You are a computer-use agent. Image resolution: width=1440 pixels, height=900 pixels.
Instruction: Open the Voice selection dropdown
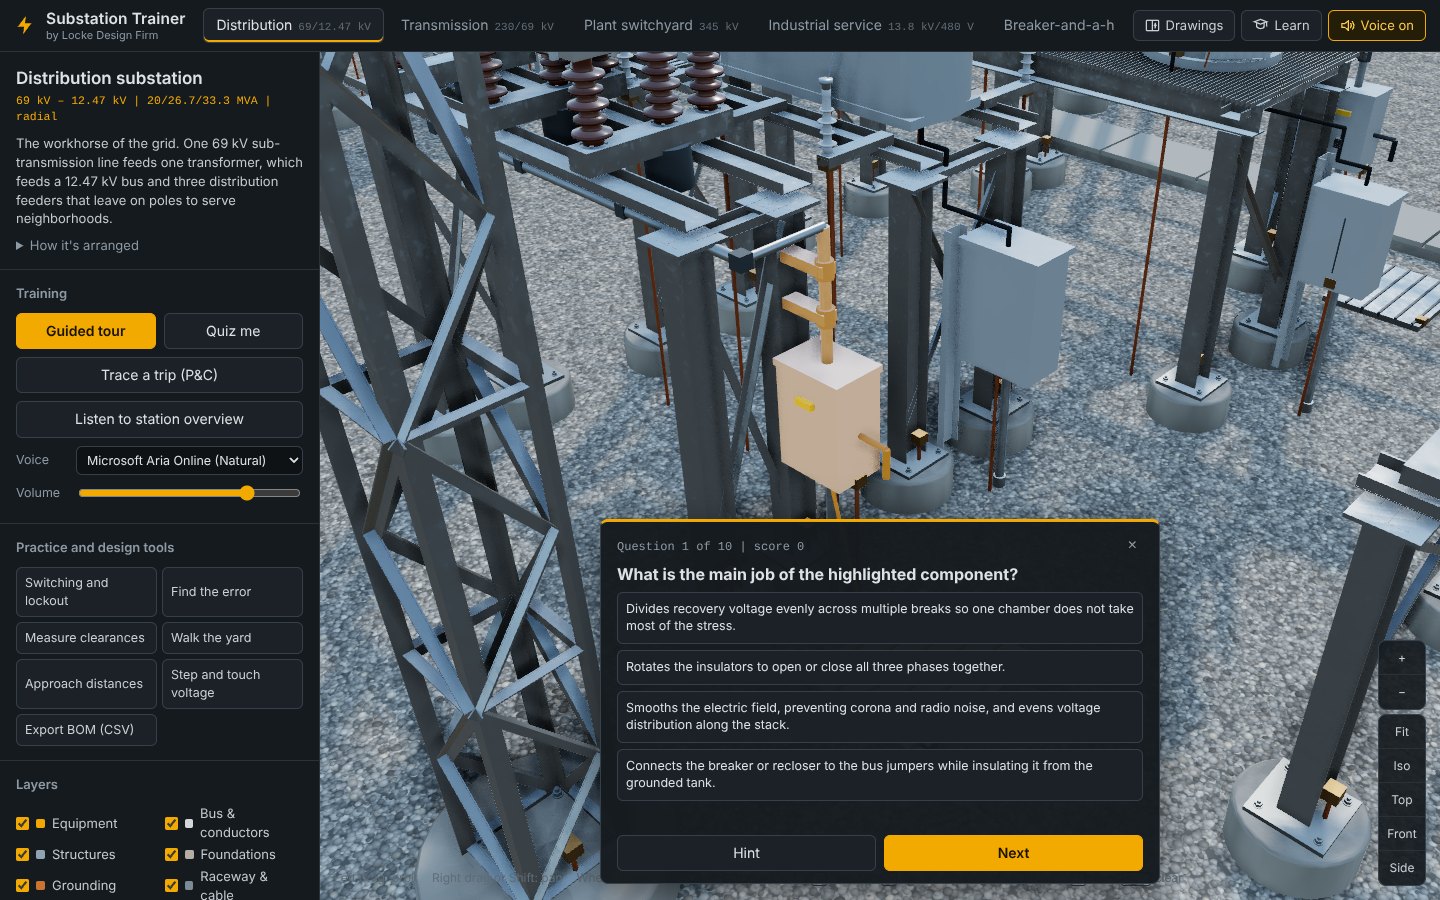189,460
